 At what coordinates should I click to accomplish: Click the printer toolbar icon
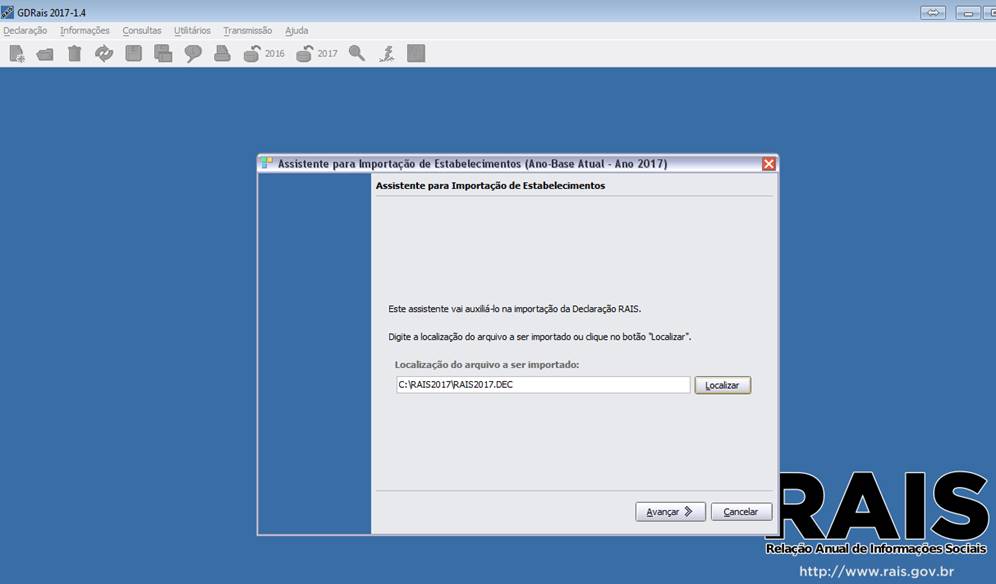(222, 53)
